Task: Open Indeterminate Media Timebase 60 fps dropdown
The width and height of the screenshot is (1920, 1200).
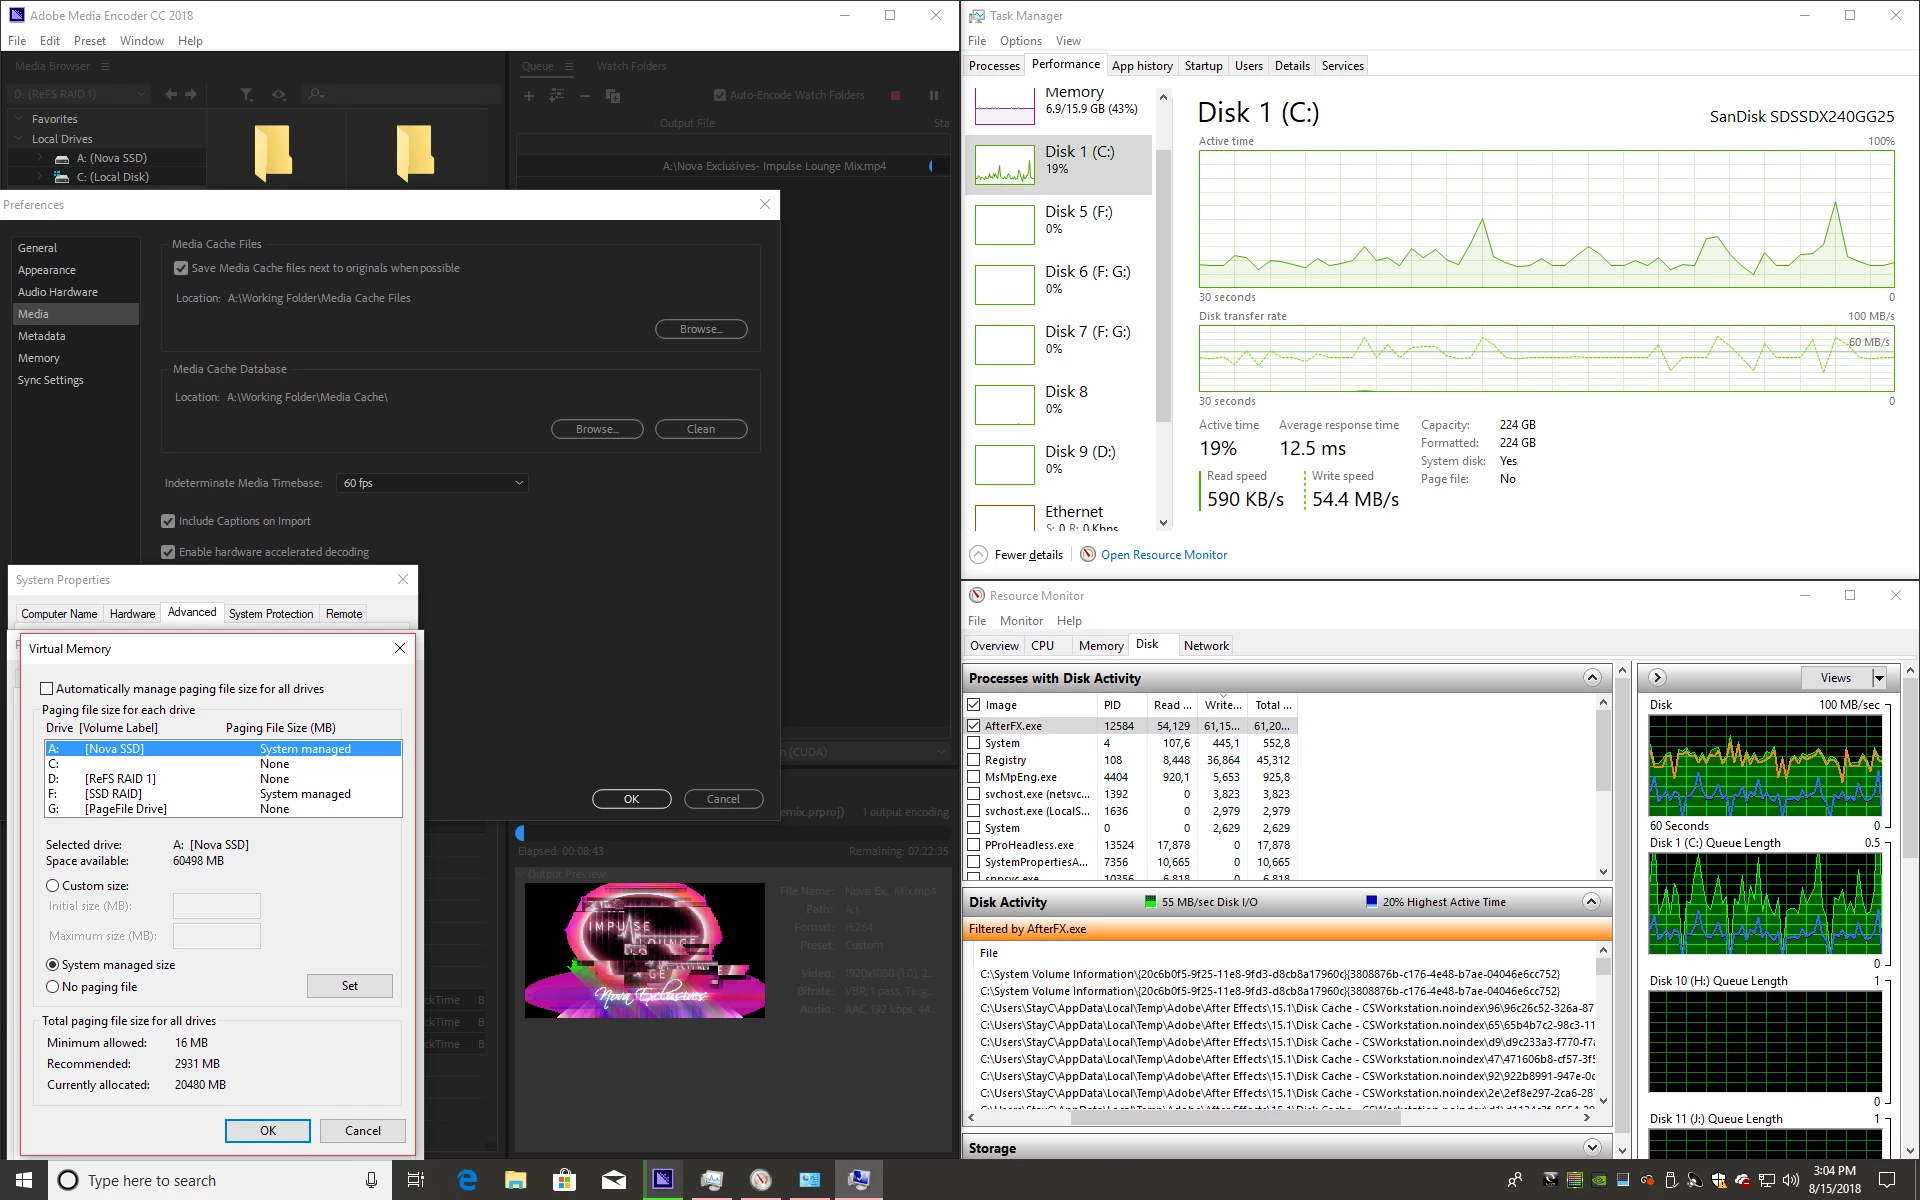Action: (432, 483)
